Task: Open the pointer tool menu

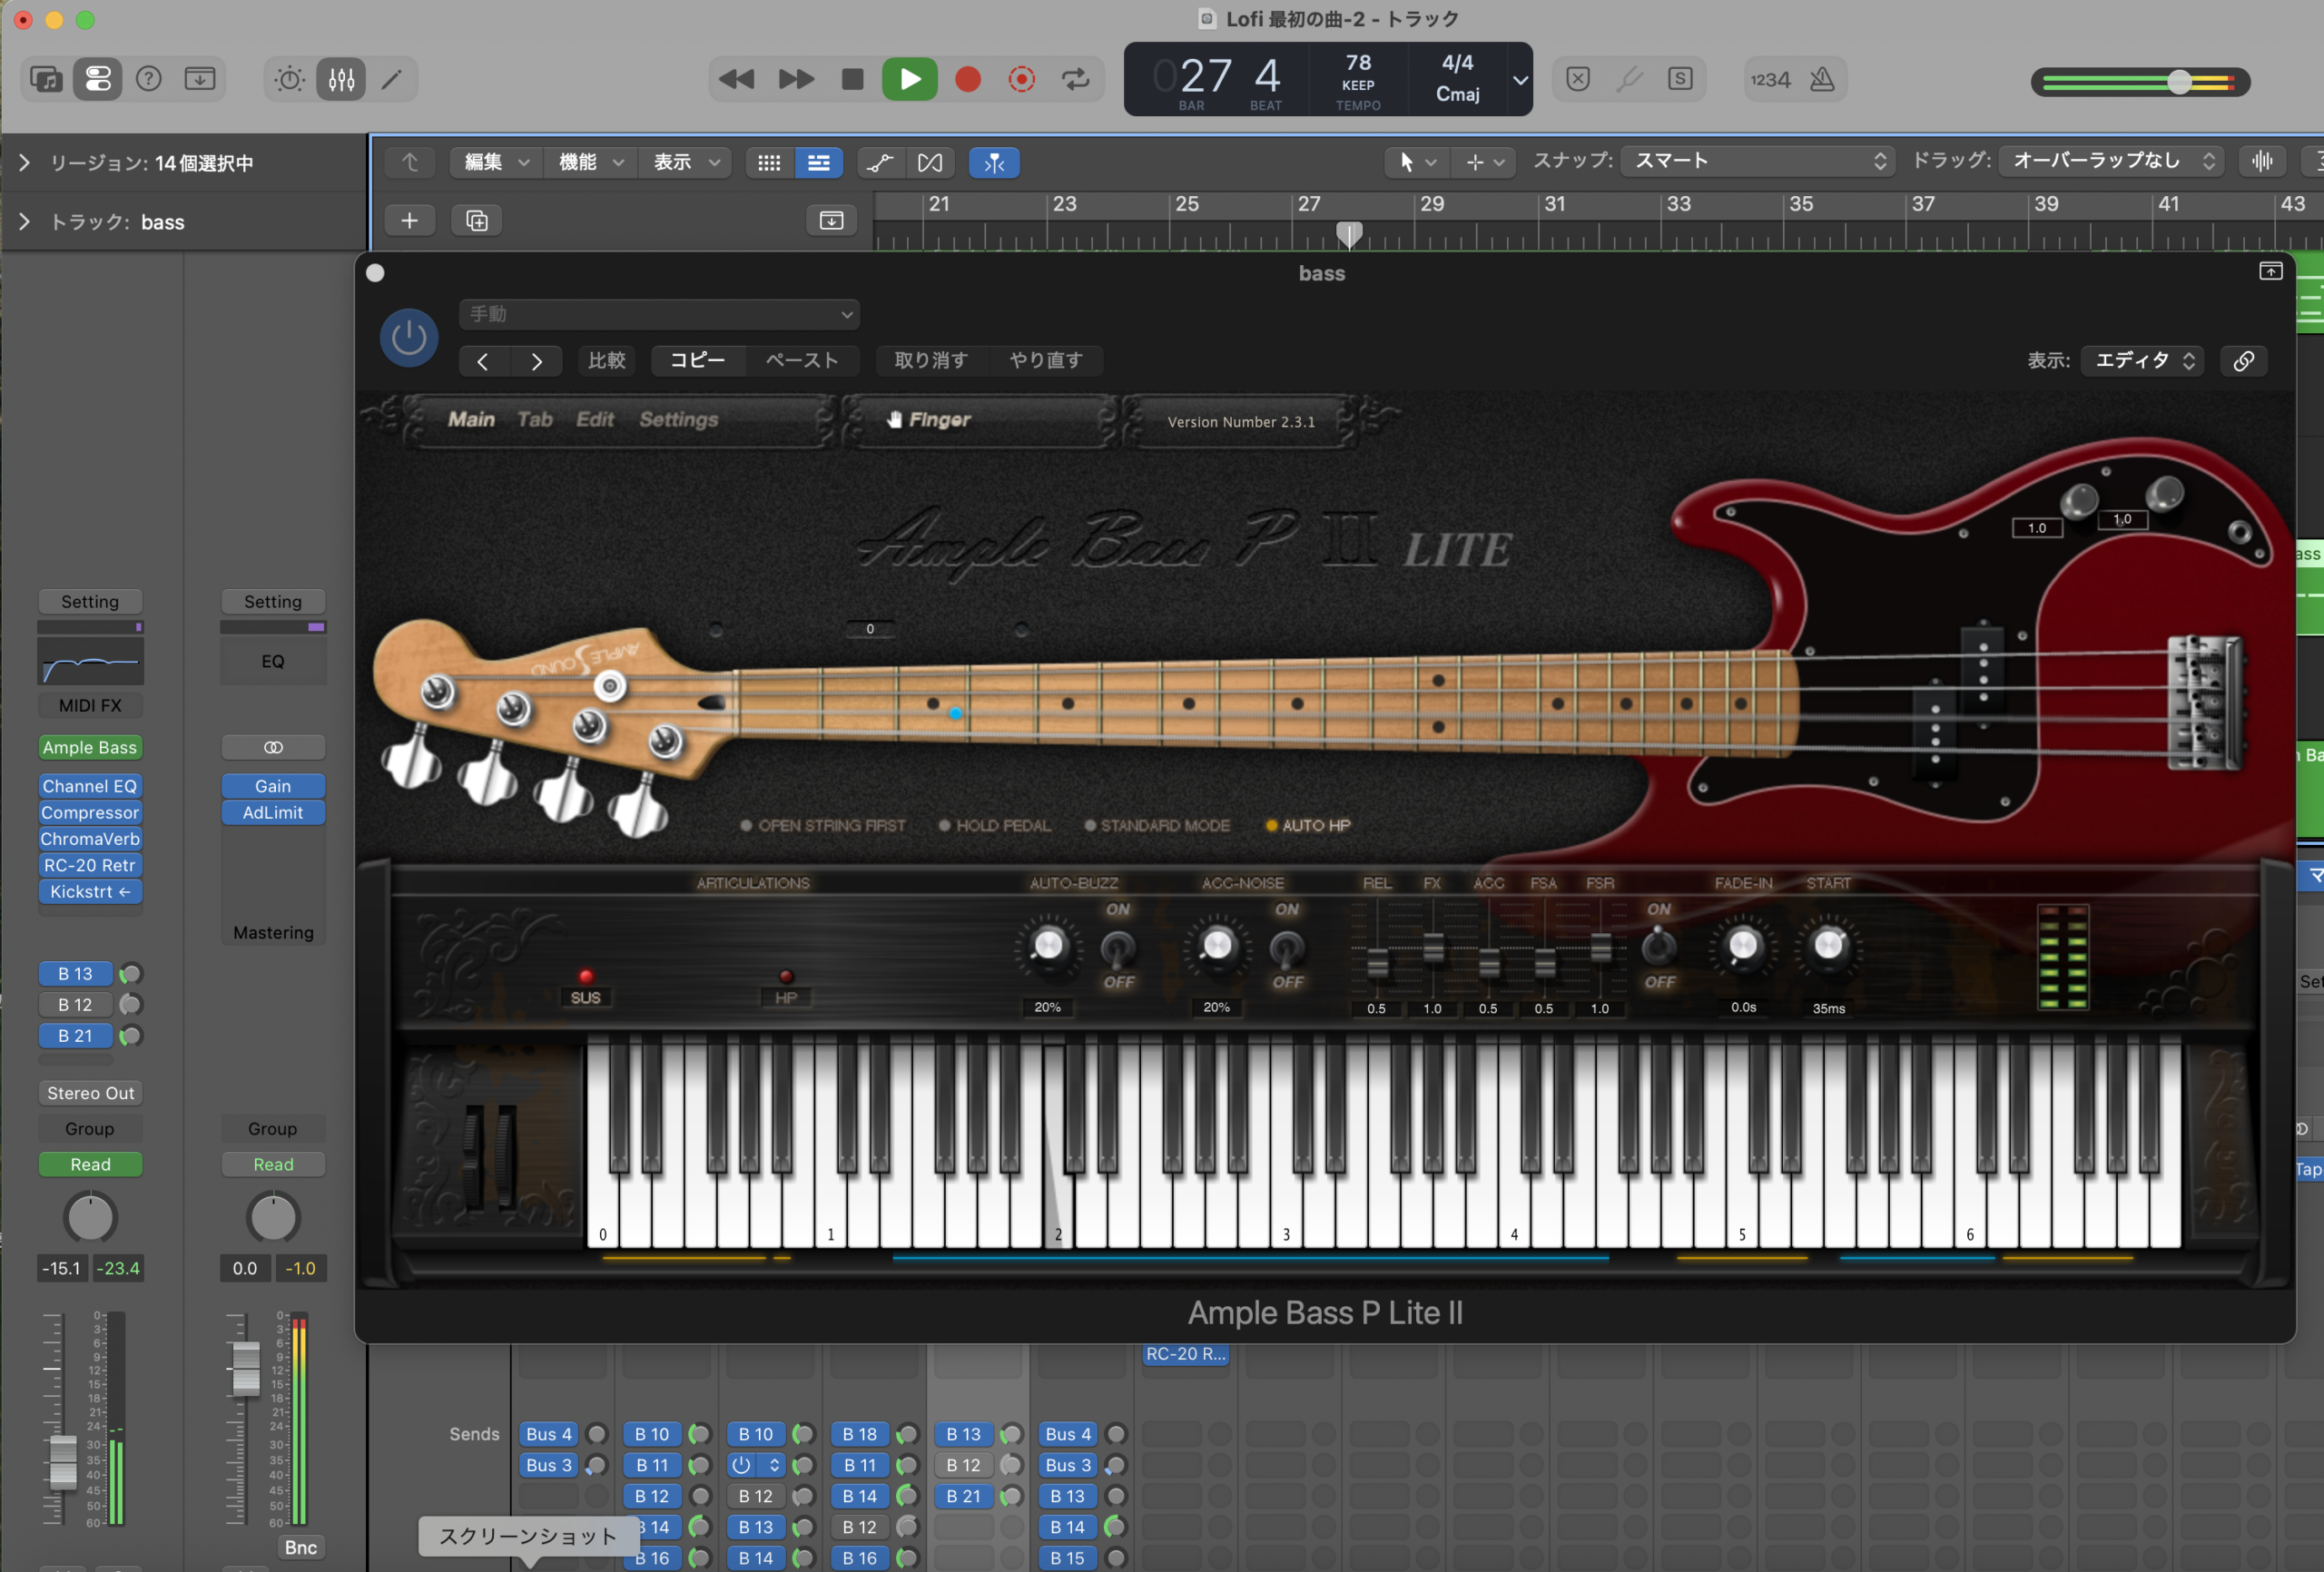Action: point(1417,162)
